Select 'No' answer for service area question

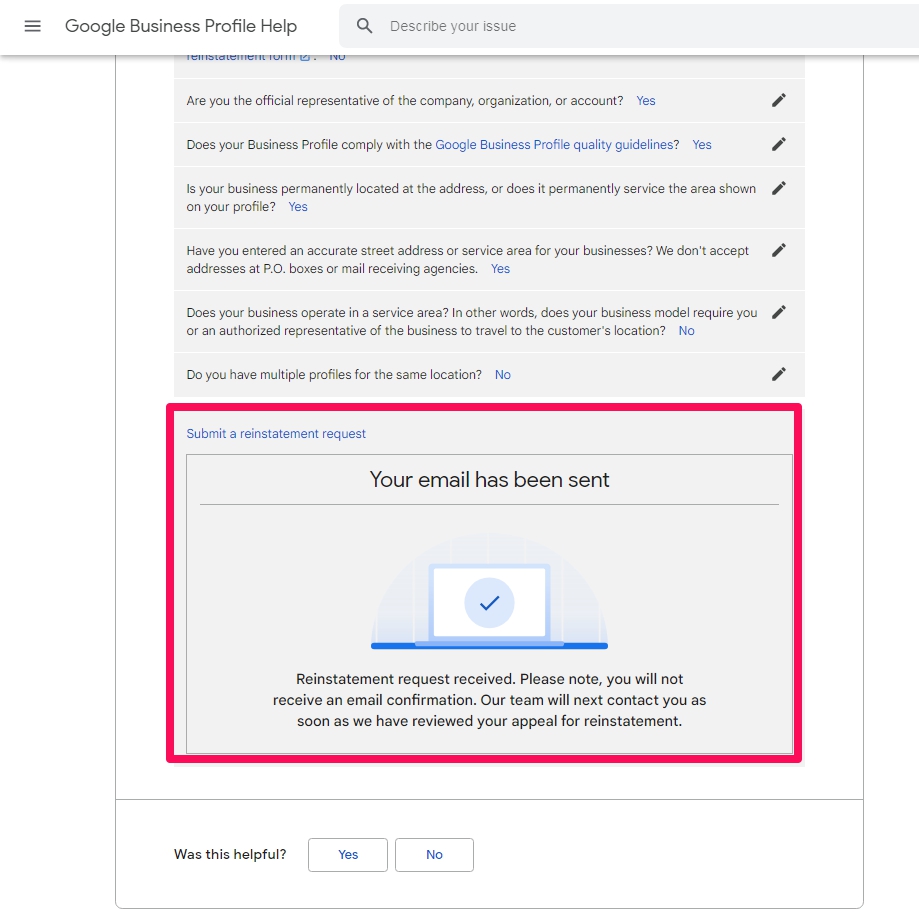pyautogui.click(x=686, y=331)
